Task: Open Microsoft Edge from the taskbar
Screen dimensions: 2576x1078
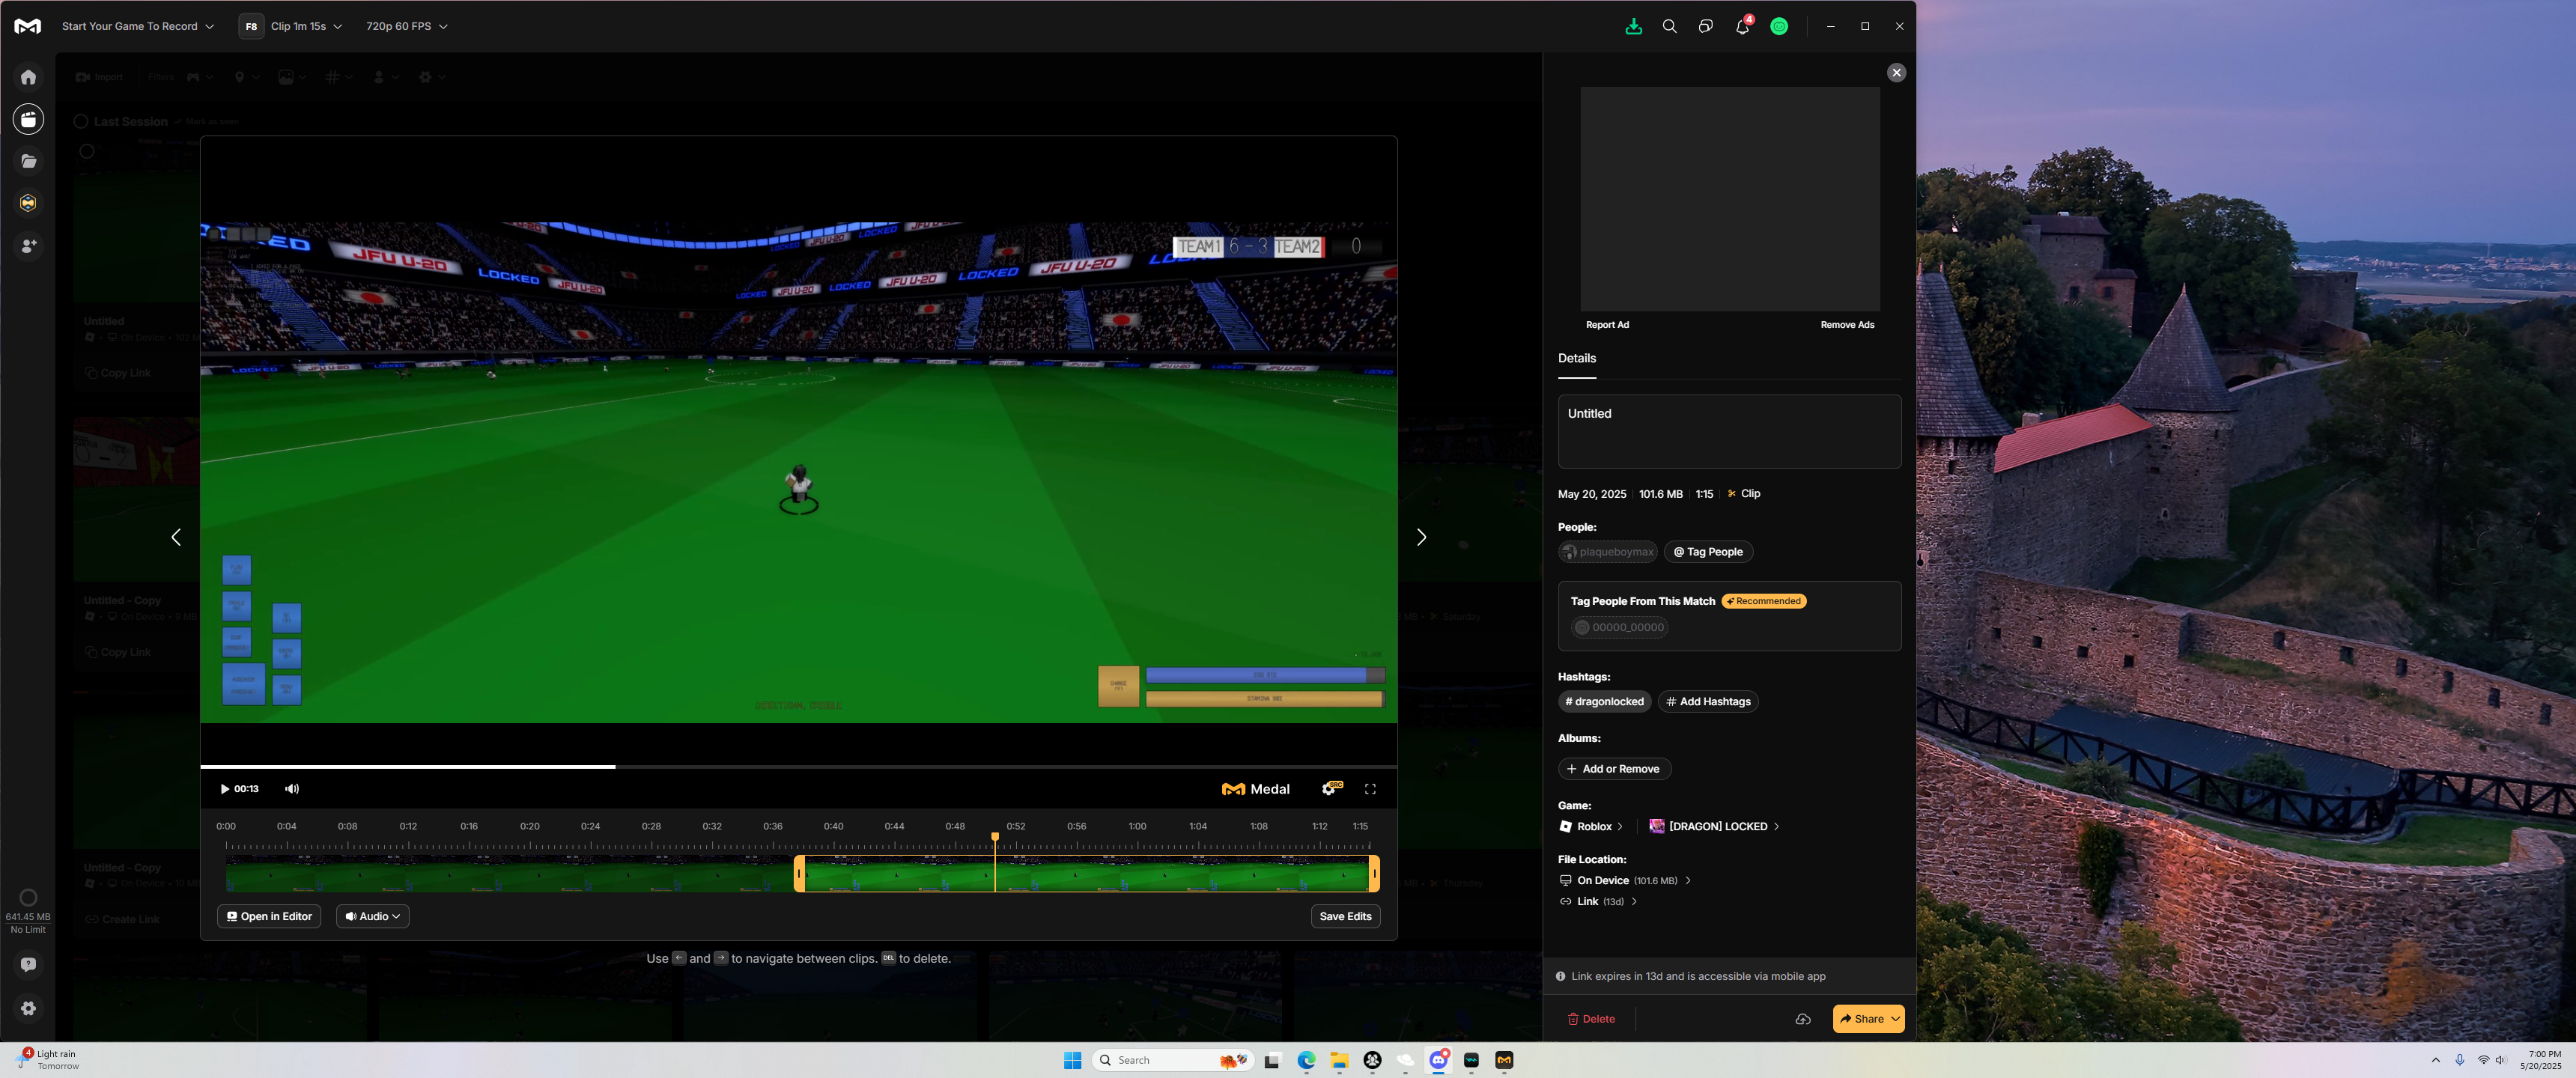Action: point(1306,1060)
